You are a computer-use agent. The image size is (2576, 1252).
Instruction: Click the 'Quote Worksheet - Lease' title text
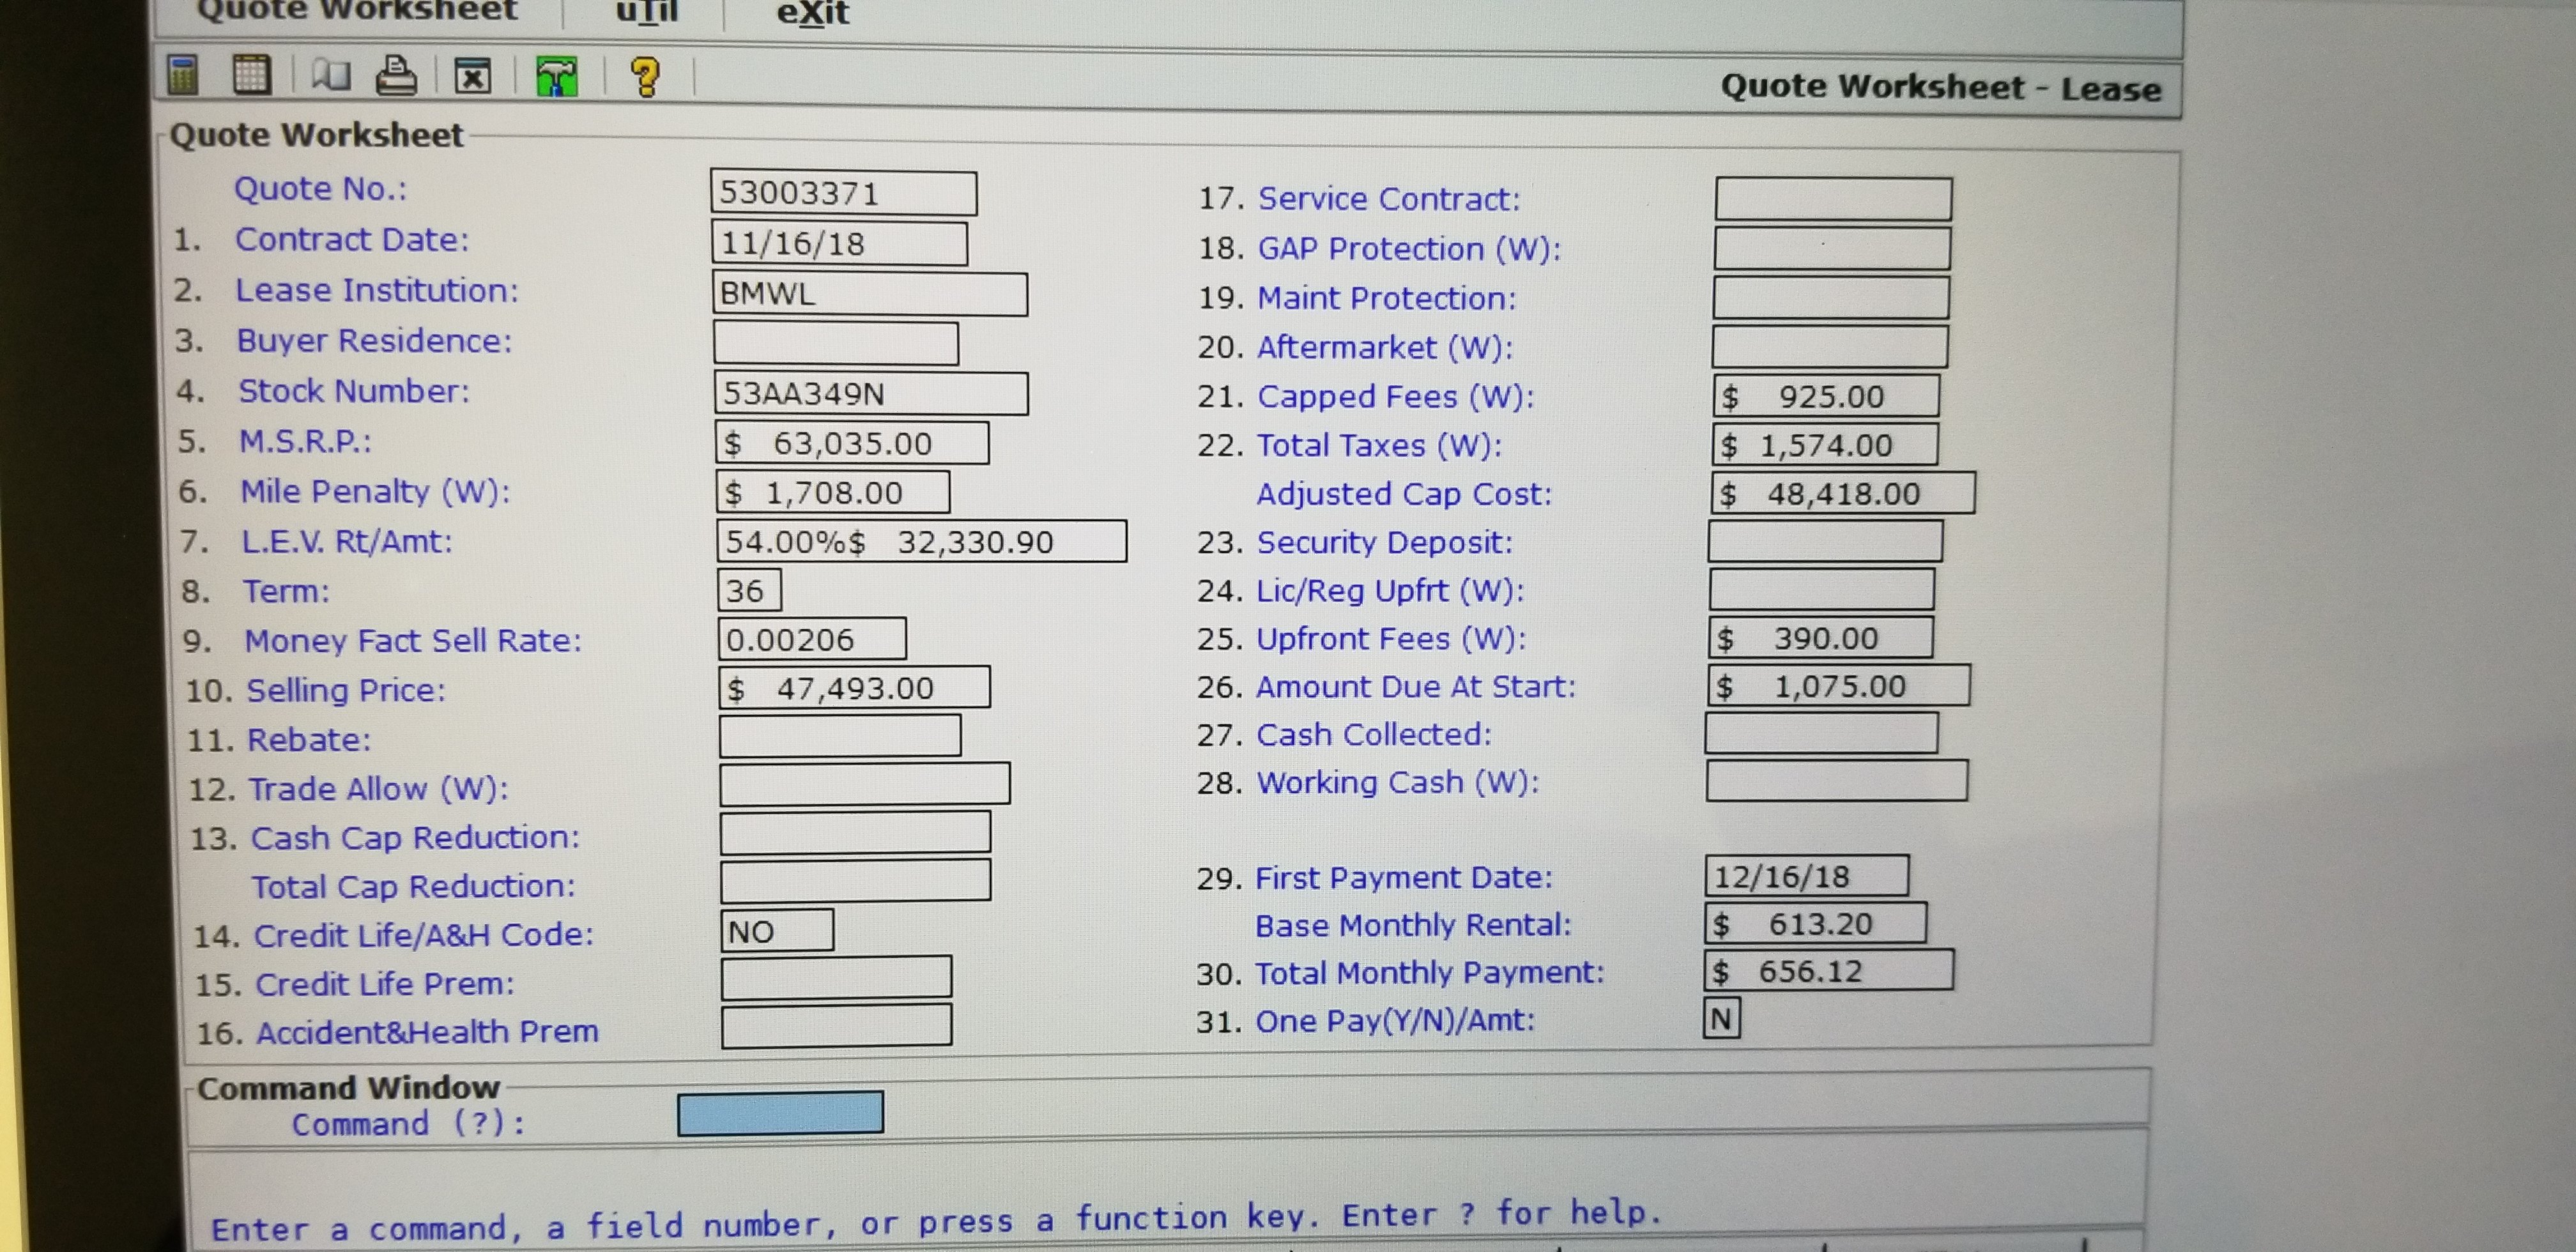point(1941,87)
